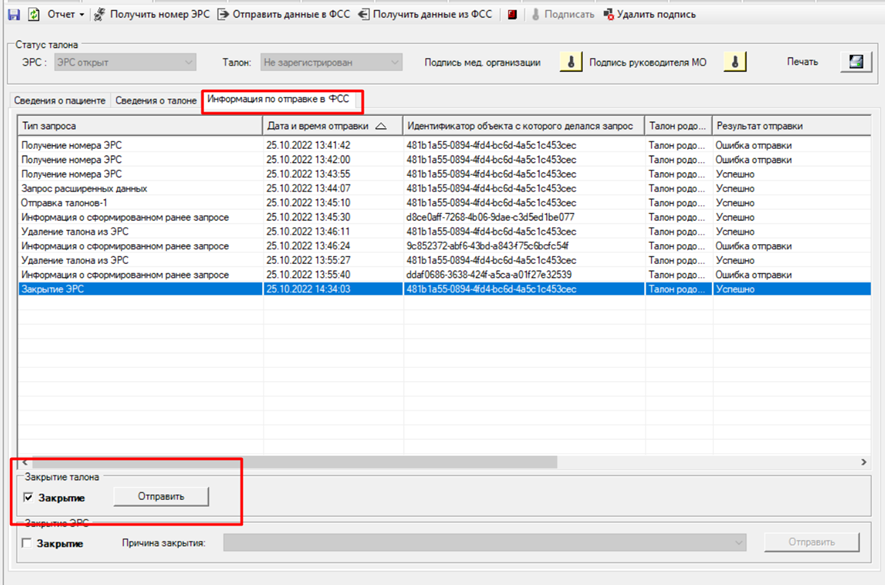This screenshot has width=885, height=585.
Task: Expand the ЭРС status combo box
Action: [125, 63]
